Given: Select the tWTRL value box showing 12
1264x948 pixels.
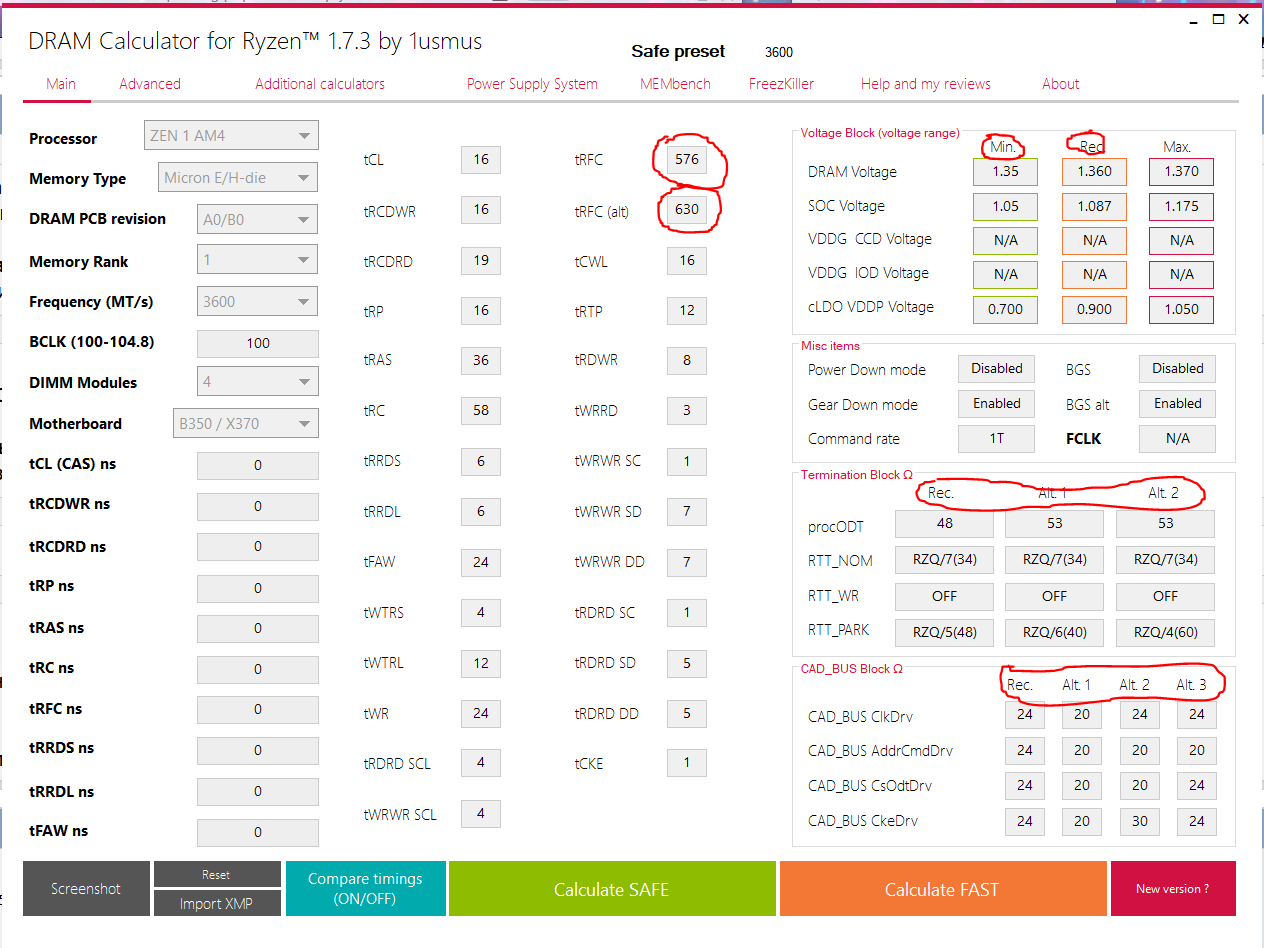Looking at the screenshot, I should coord(481,662).
